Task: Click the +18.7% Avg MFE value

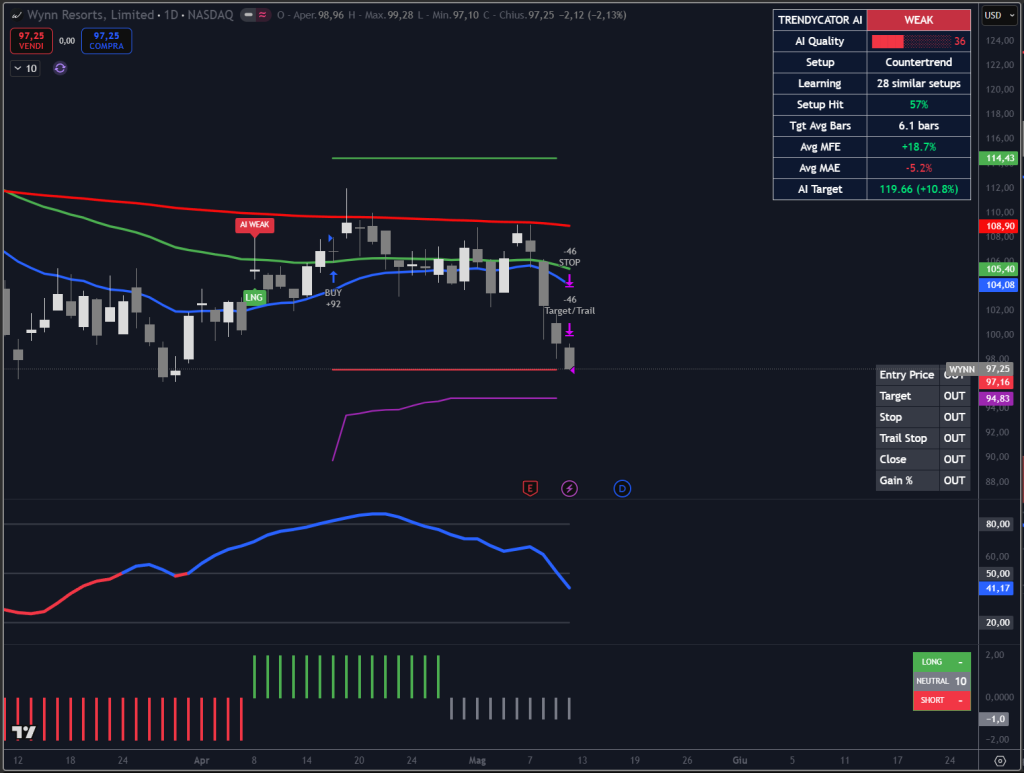Action: tap(918, 147)
